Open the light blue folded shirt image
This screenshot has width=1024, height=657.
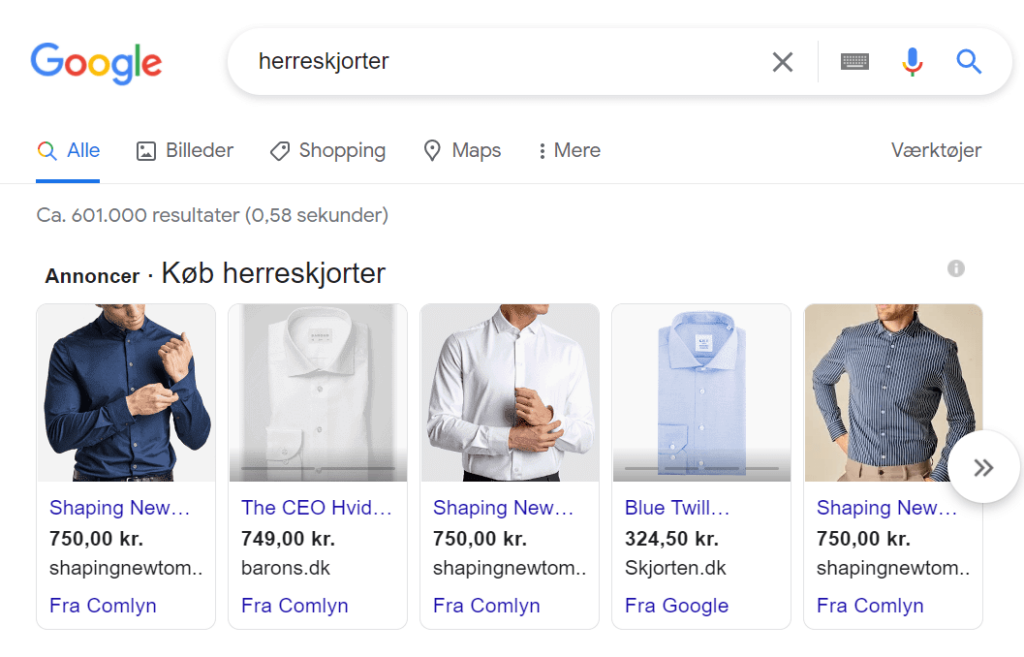pyautogui.click(x=701, y=393)
